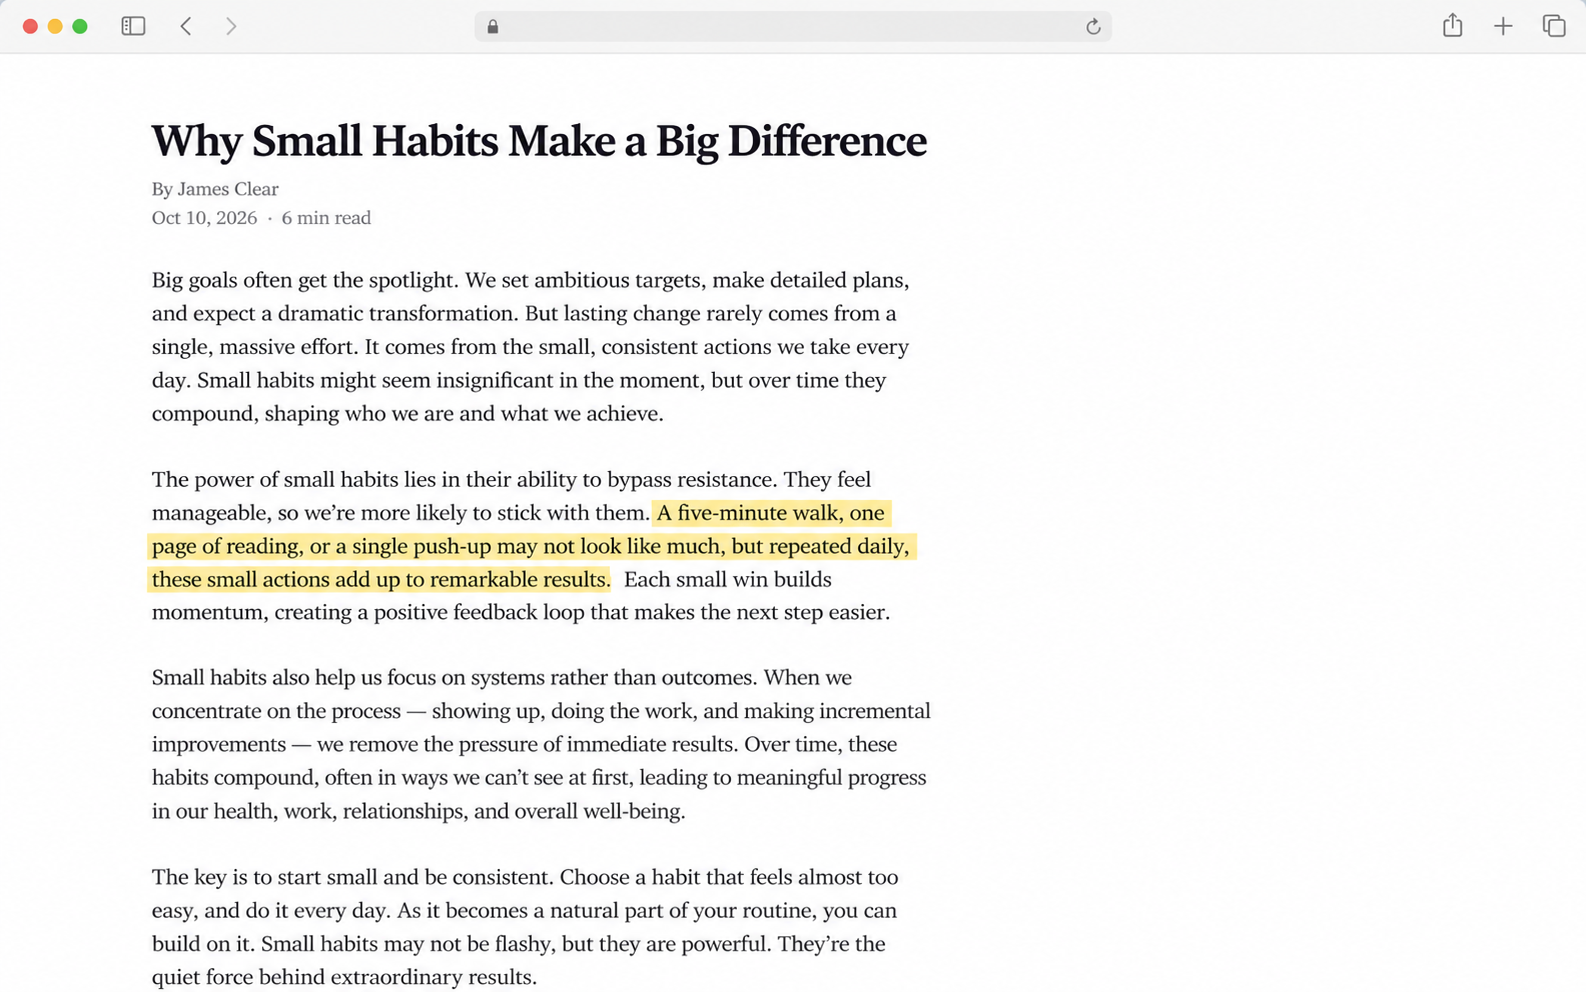Click the paragraph starting 'Big goals often'
1586x992 pixels.
[x=531, y=347]
